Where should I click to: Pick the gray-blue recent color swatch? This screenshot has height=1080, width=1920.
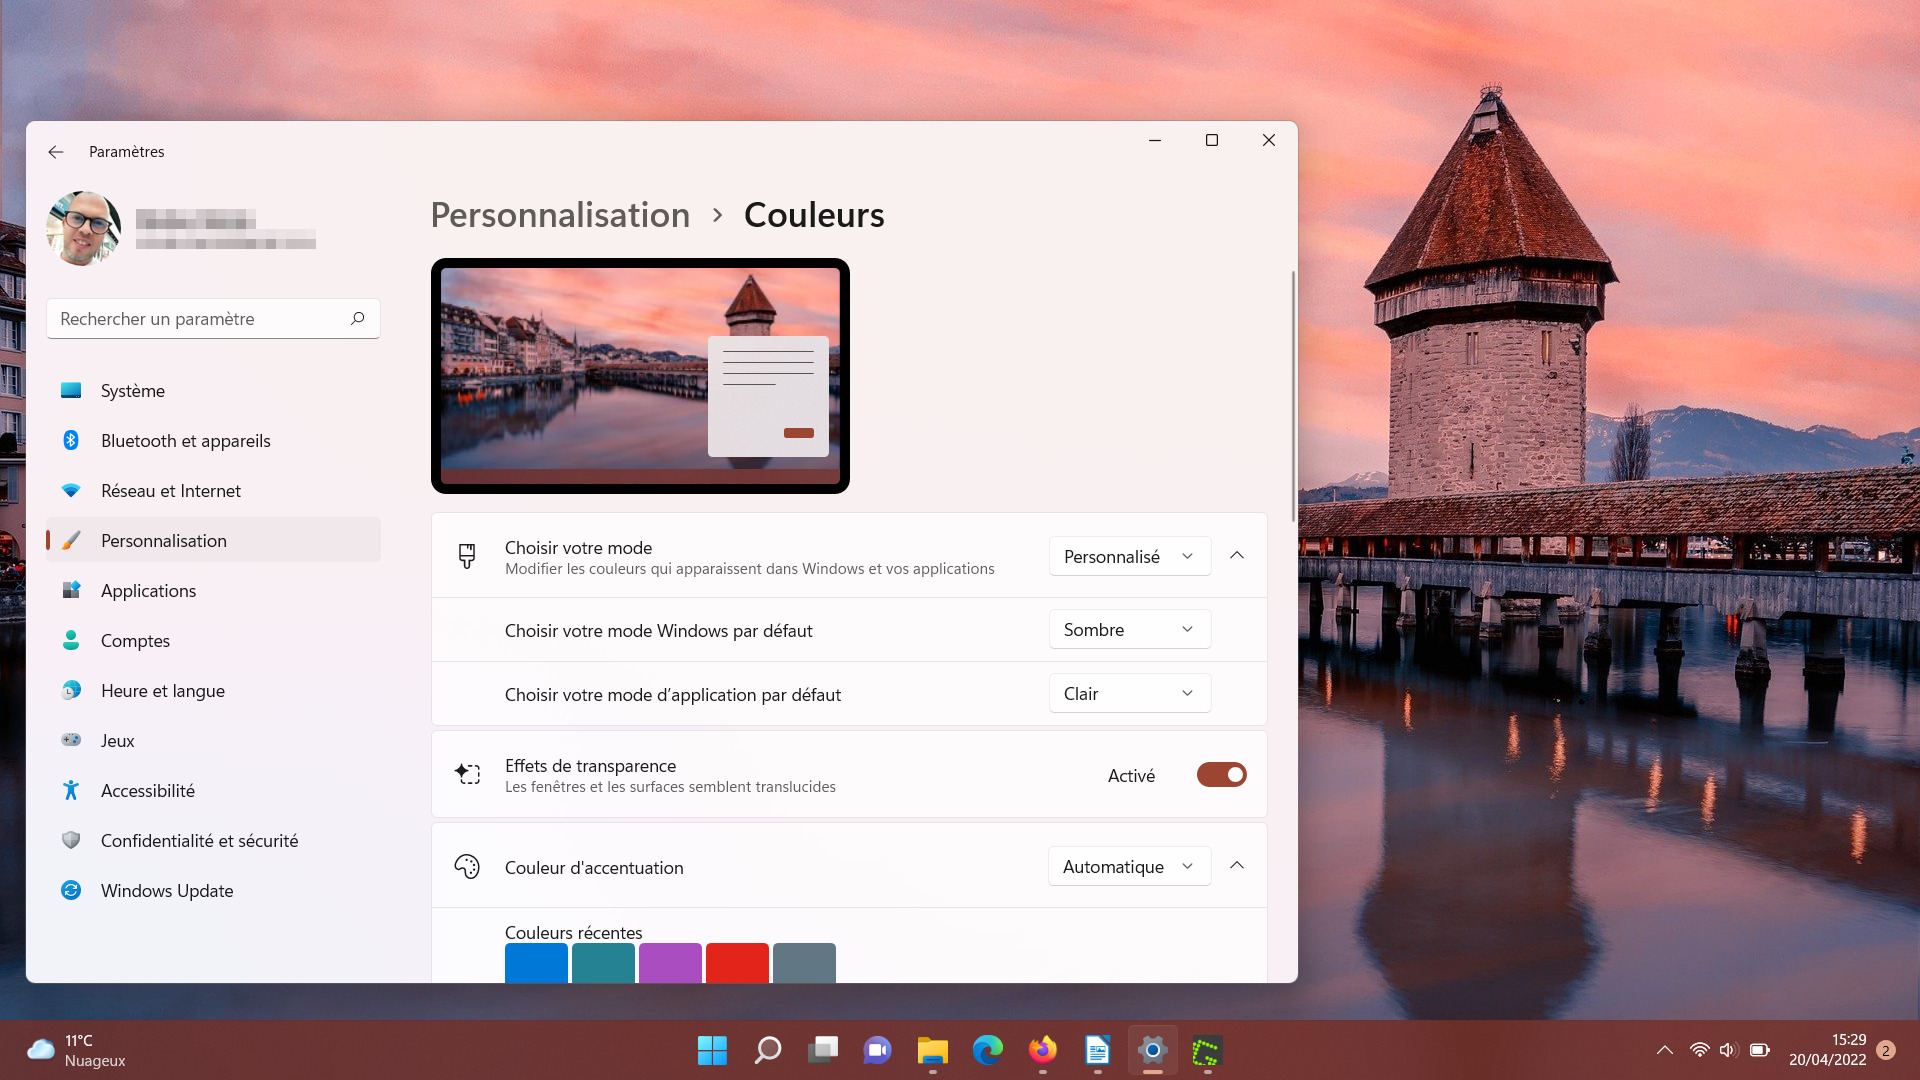click(804, 963)
